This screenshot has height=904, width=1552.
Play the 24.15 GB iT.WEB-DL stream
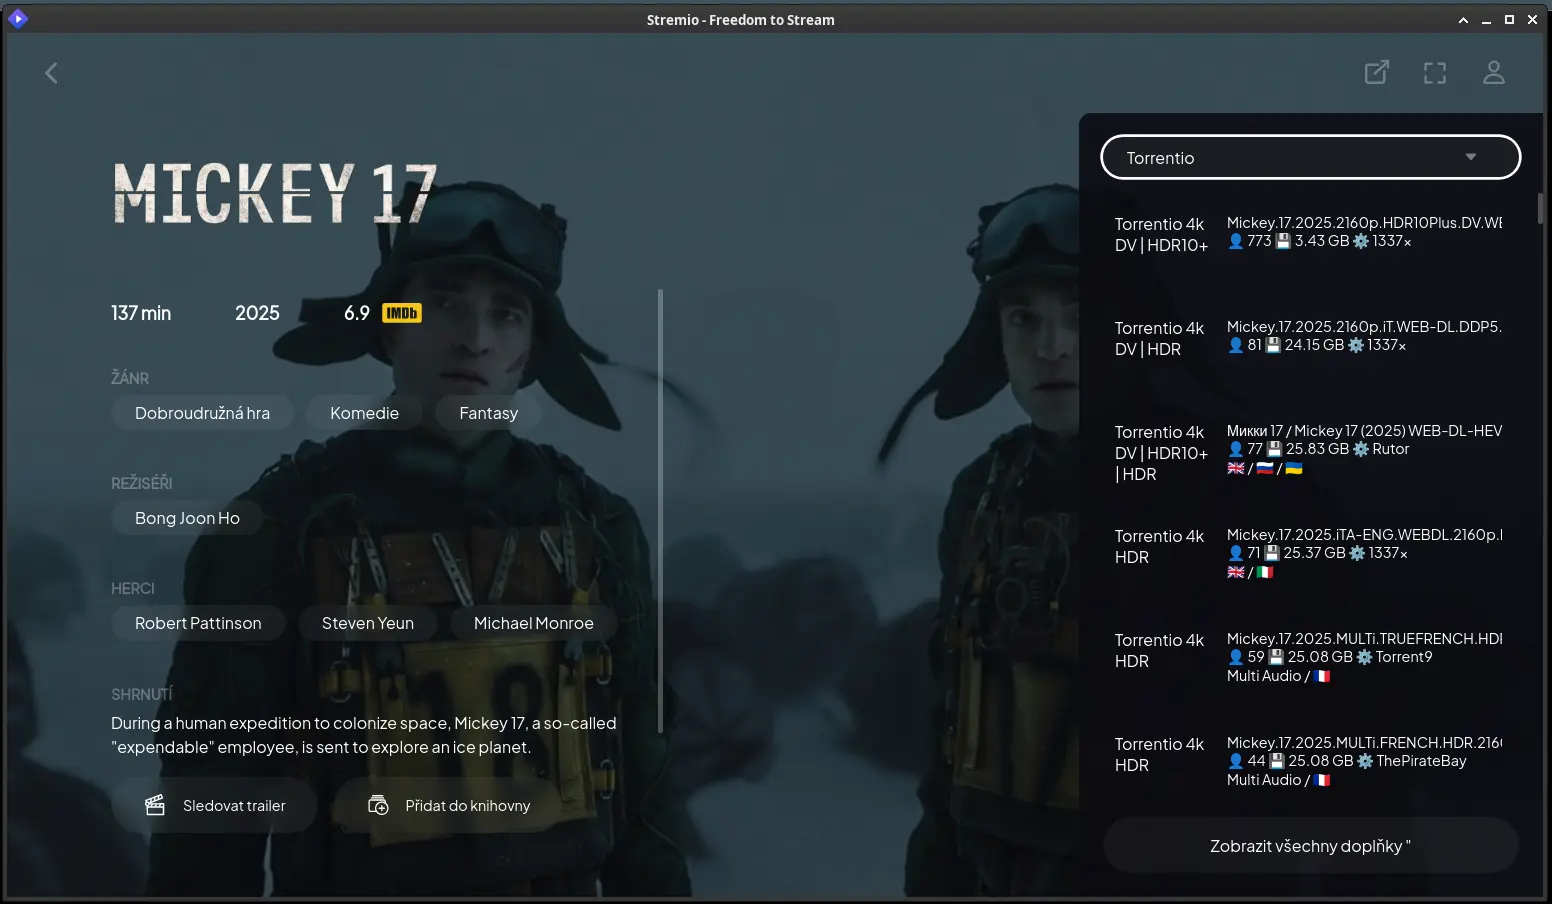[x=1310, y=338]
